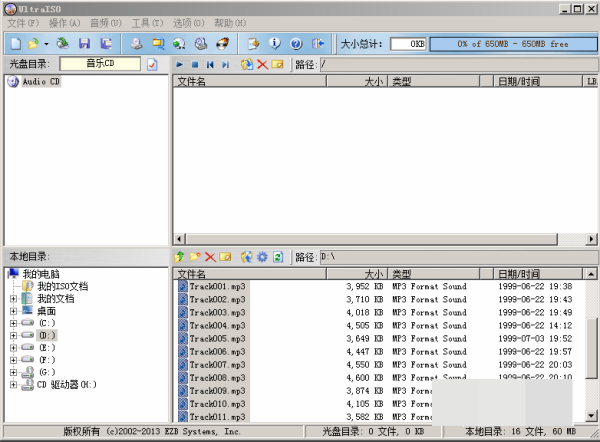Viewport: 600px width, 442px height.
Task: Open the 文件(F) menu
Action: pyautogui.click(x=23, y=23)
